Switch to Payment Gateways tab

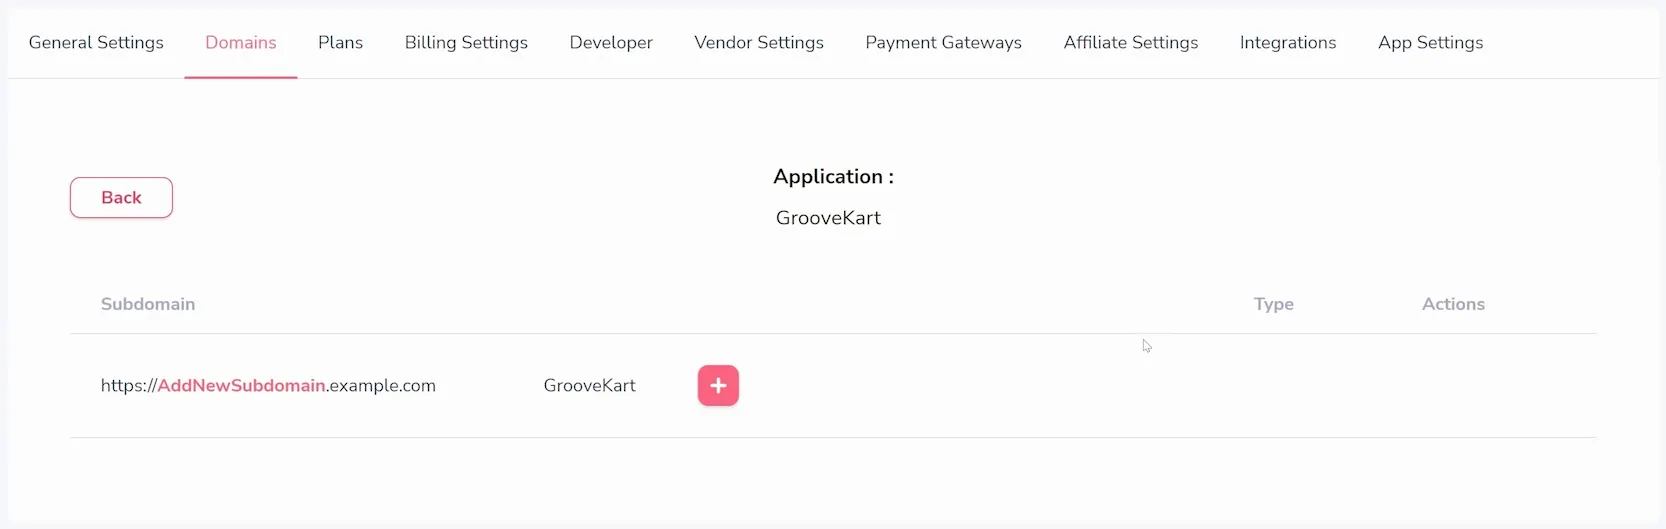pyautogui.click(x=944, y=42)
